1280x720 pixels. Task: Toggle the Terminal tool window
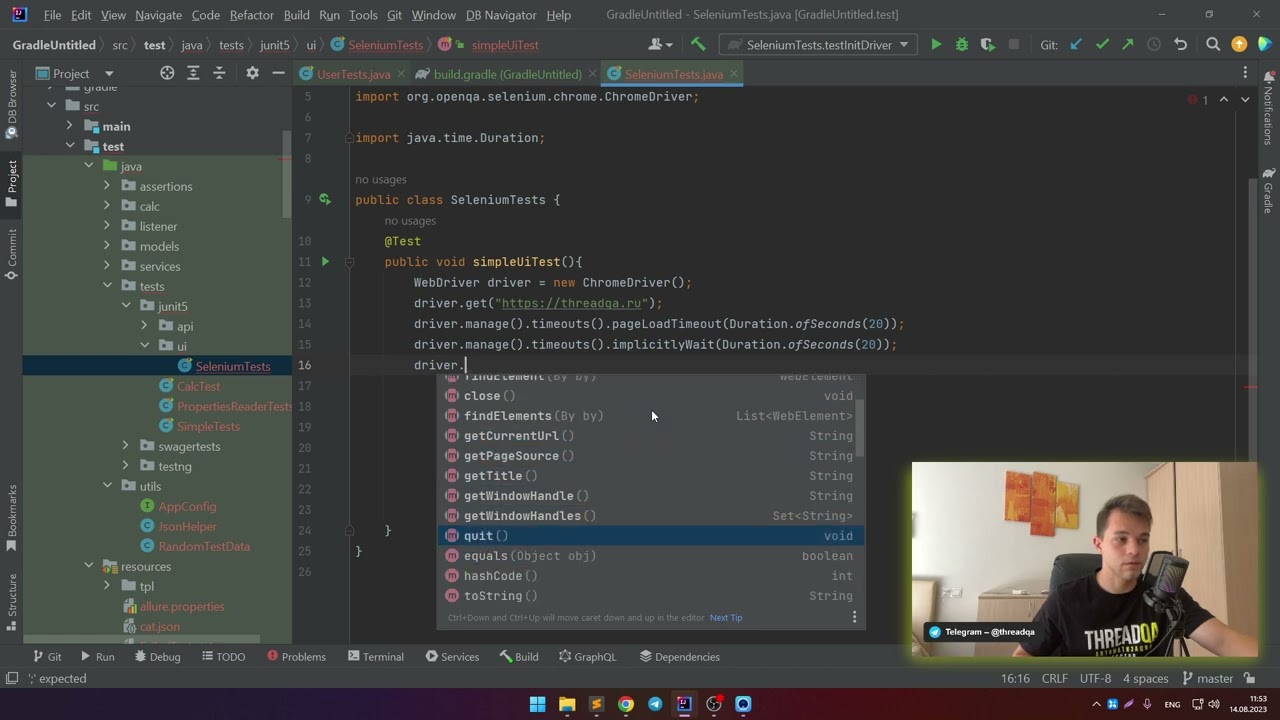coord(376,657)
